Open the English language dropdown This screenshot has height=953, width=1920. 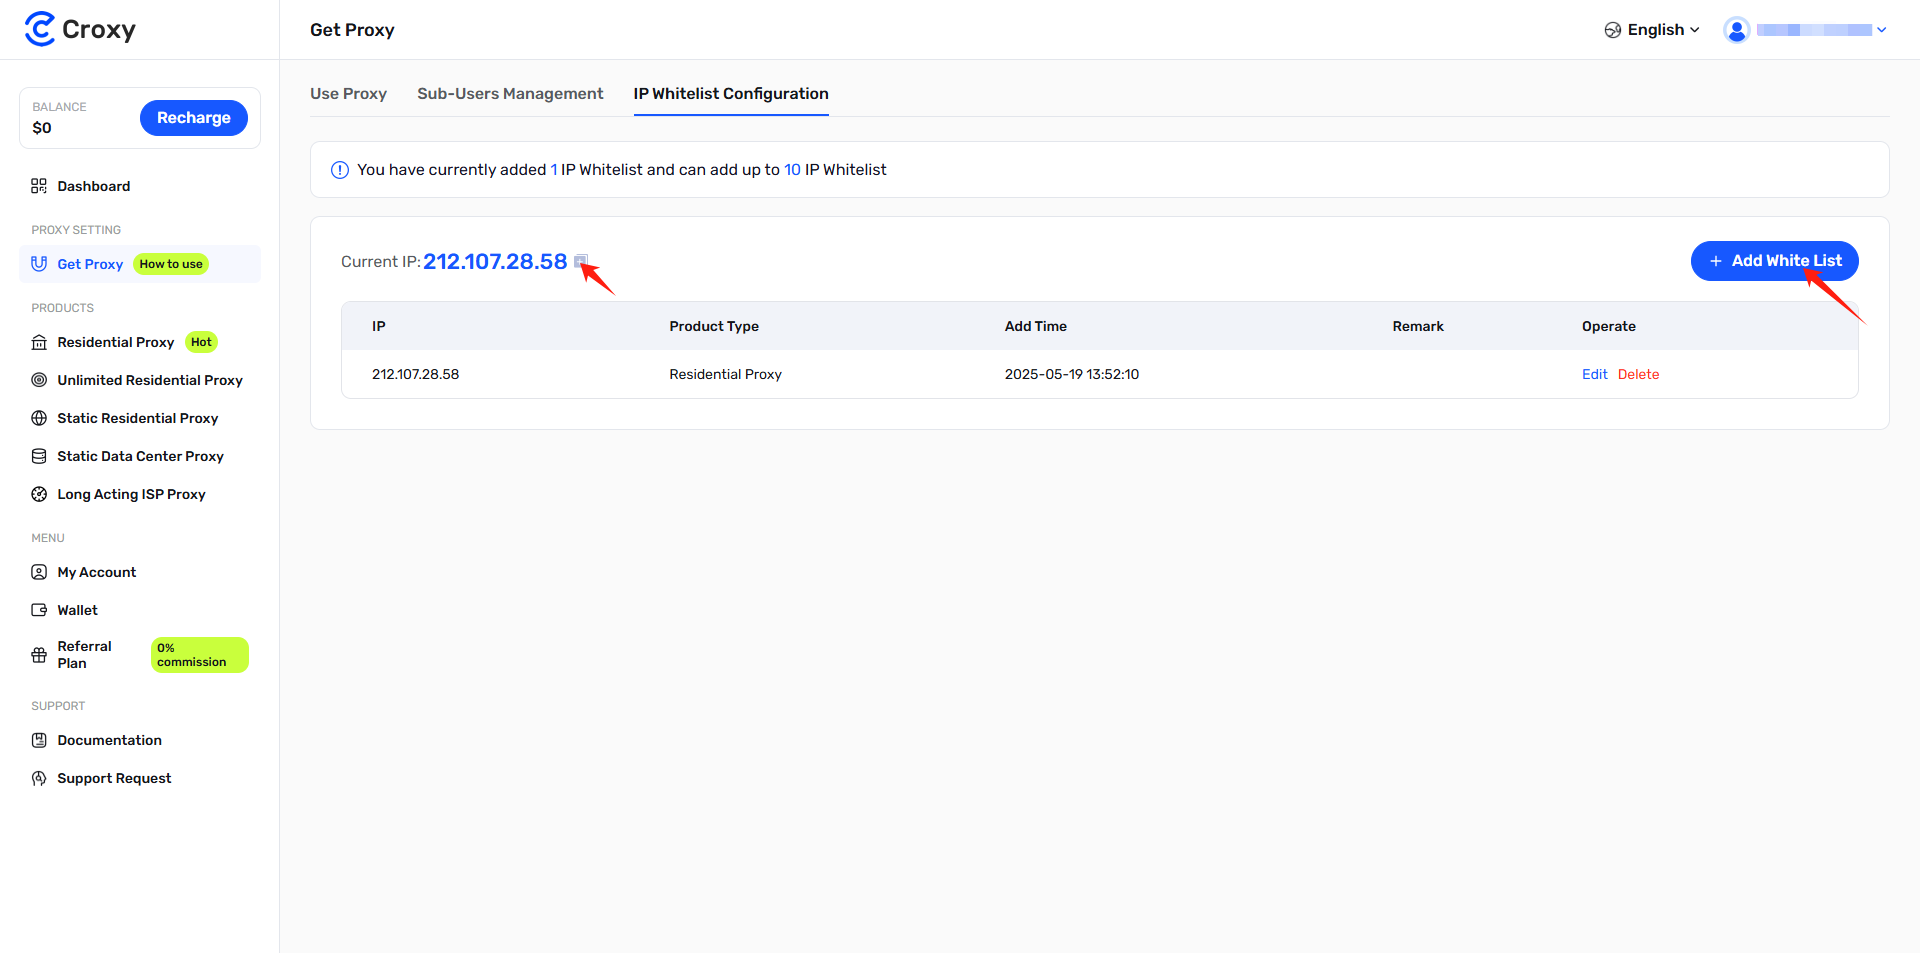tap(1652, 30)
